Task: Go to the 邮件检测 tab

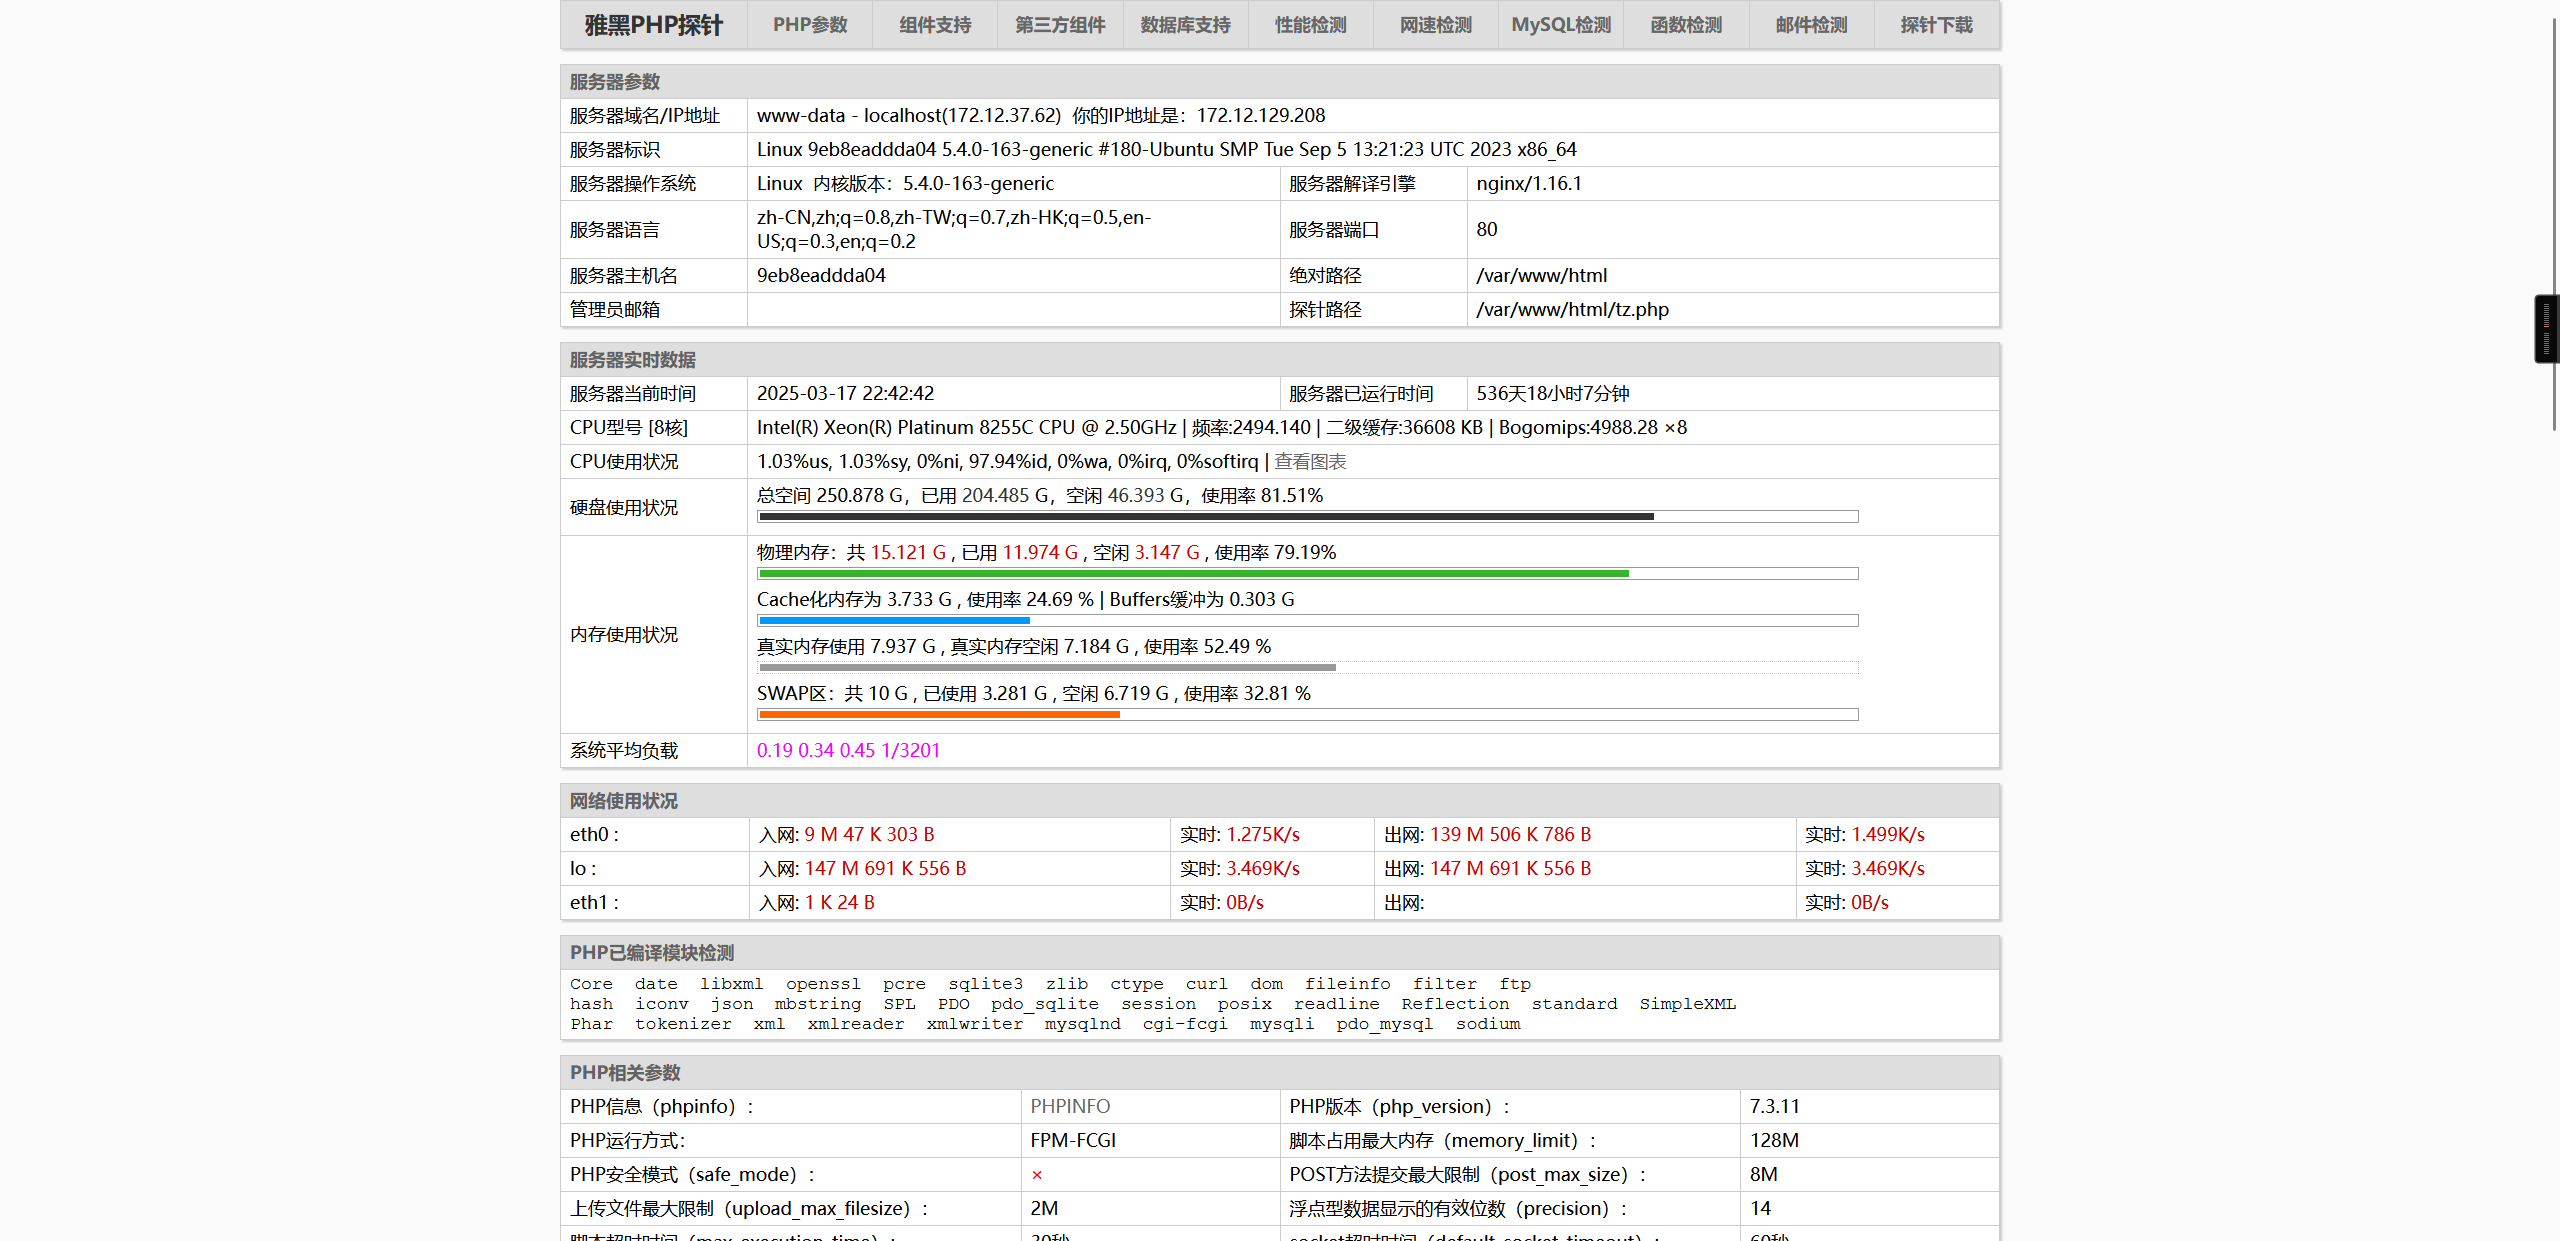Action: (x=1811, y=25)
